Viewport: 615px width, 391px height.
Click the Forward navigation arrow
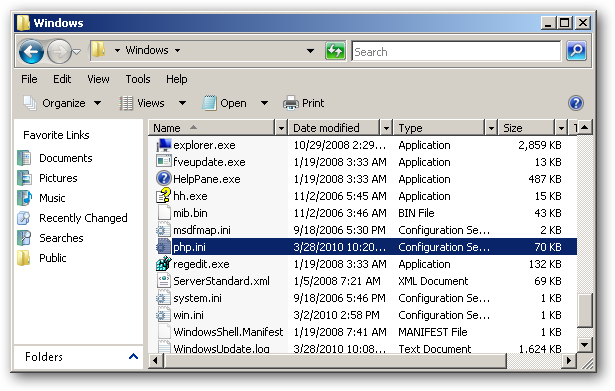click(59, 51)
